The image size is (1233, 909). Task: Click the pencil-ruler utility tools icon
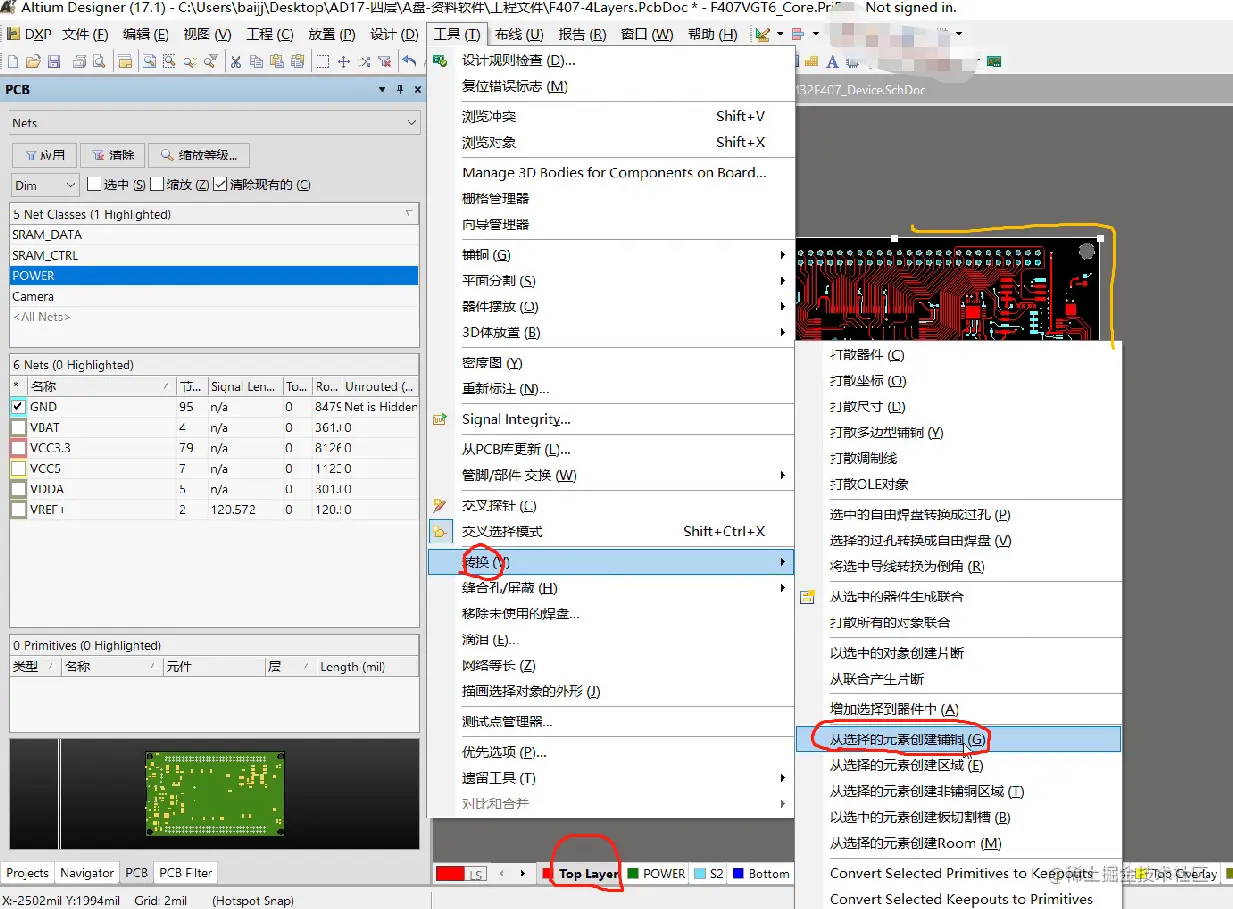tap(763, 35)
